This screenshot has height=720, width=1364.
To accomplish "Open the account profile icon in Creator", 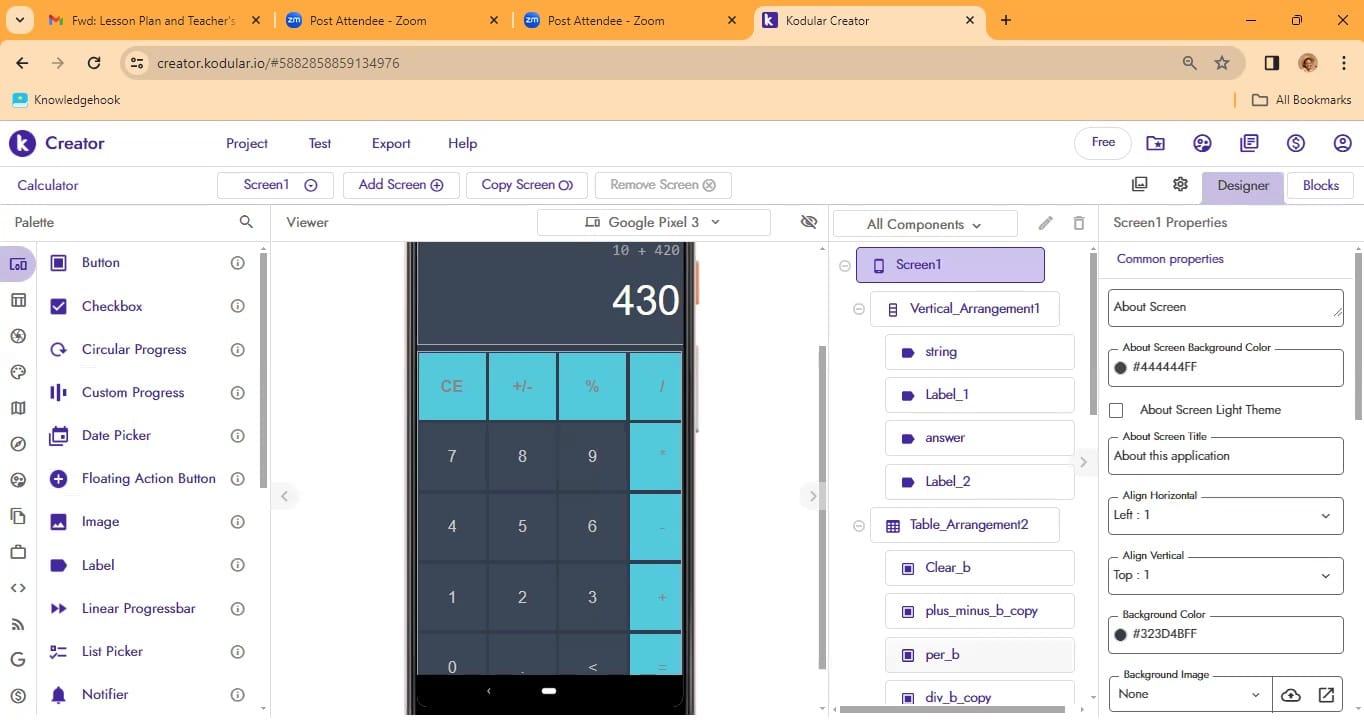I will point(1342,143).
